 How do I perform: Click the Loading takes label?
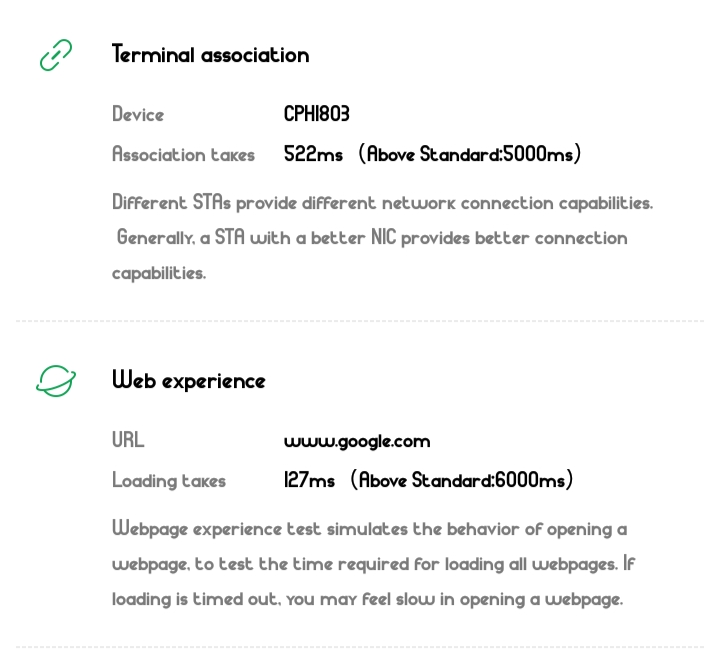(169, 481)
